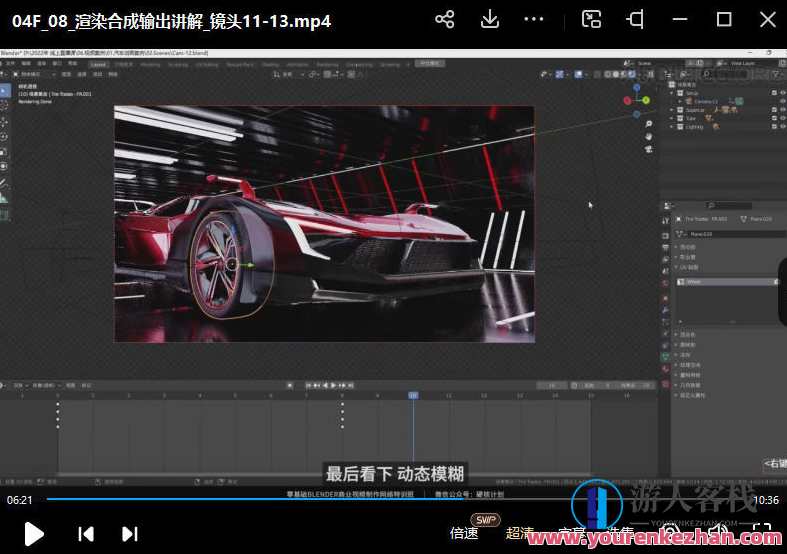Open the Layout workspace tab

98,64
